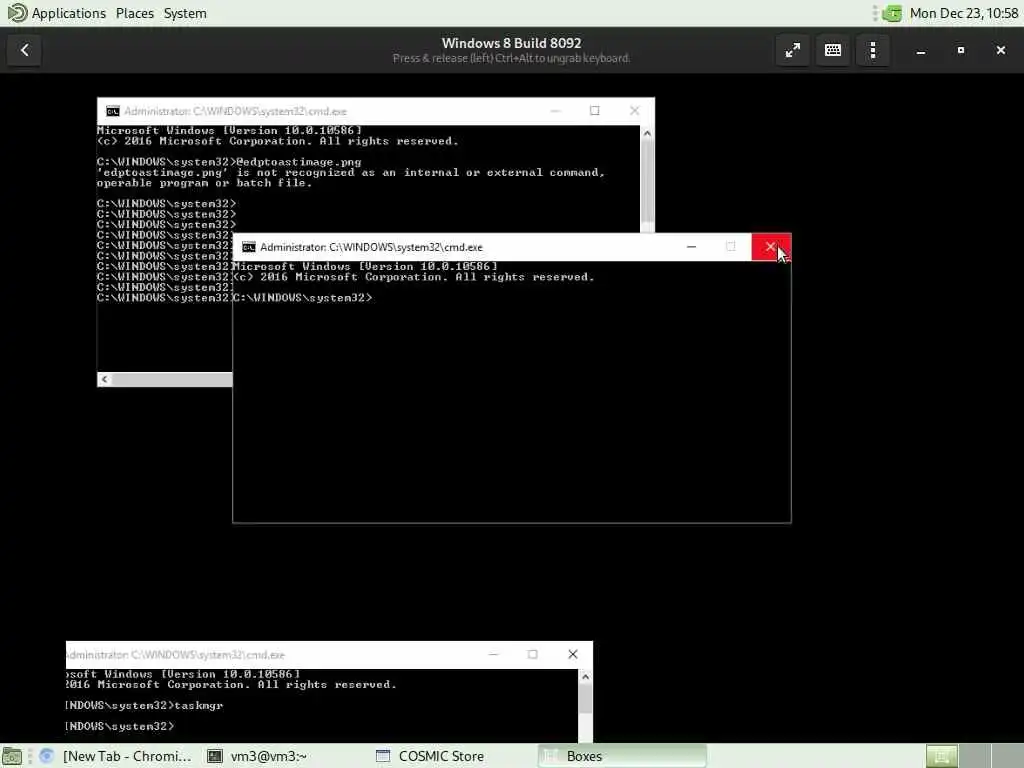Click the scrollbar thumb in bottom cmd window
Viewport: 1024px width, 768px height.
coord(585,699)
